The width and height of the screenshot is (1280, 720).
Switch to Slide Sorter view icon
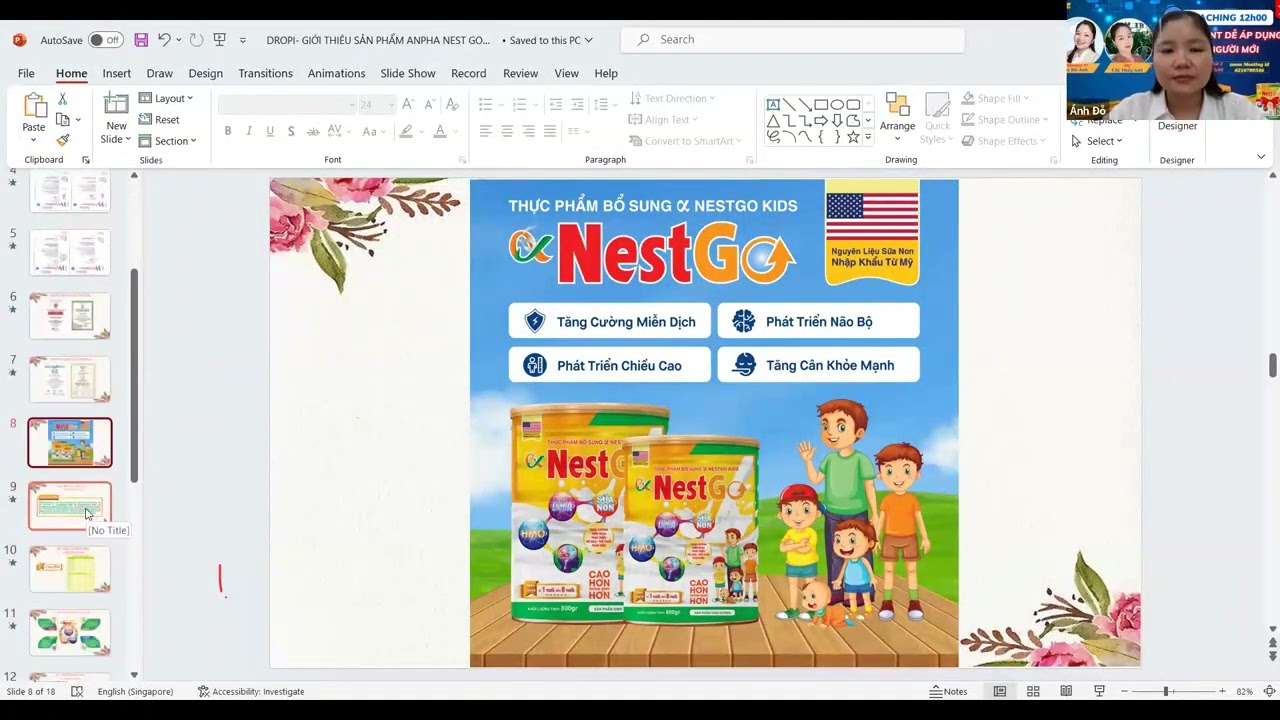coord(1033,691)
